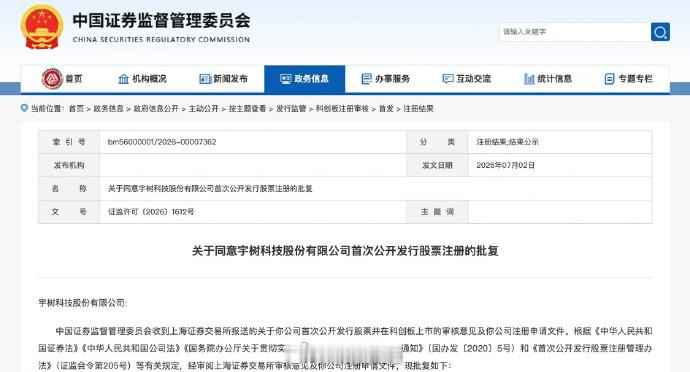Open the 统计信息 navigation tab
This screenshot has width=690, height=372.
click(548, 79)
